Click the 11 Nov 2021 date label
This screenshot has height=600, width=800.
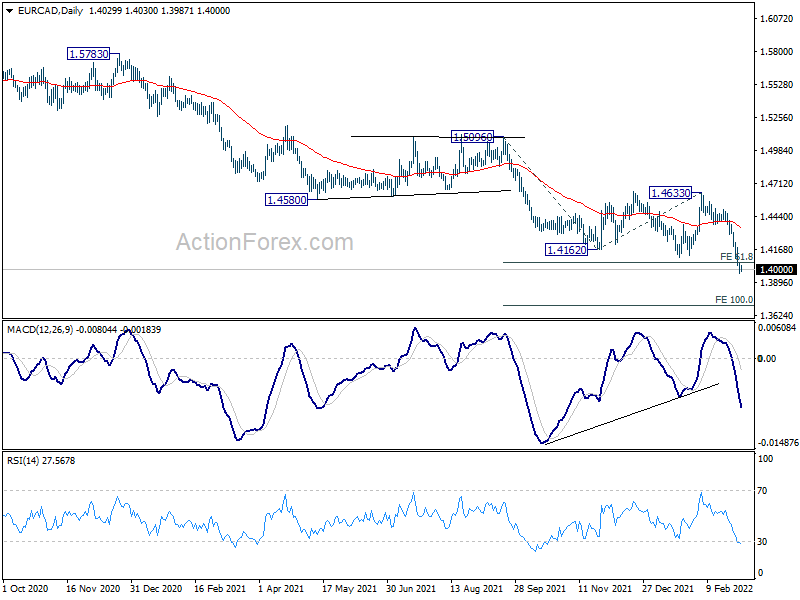pyautogui.click(x=605, y=588)
